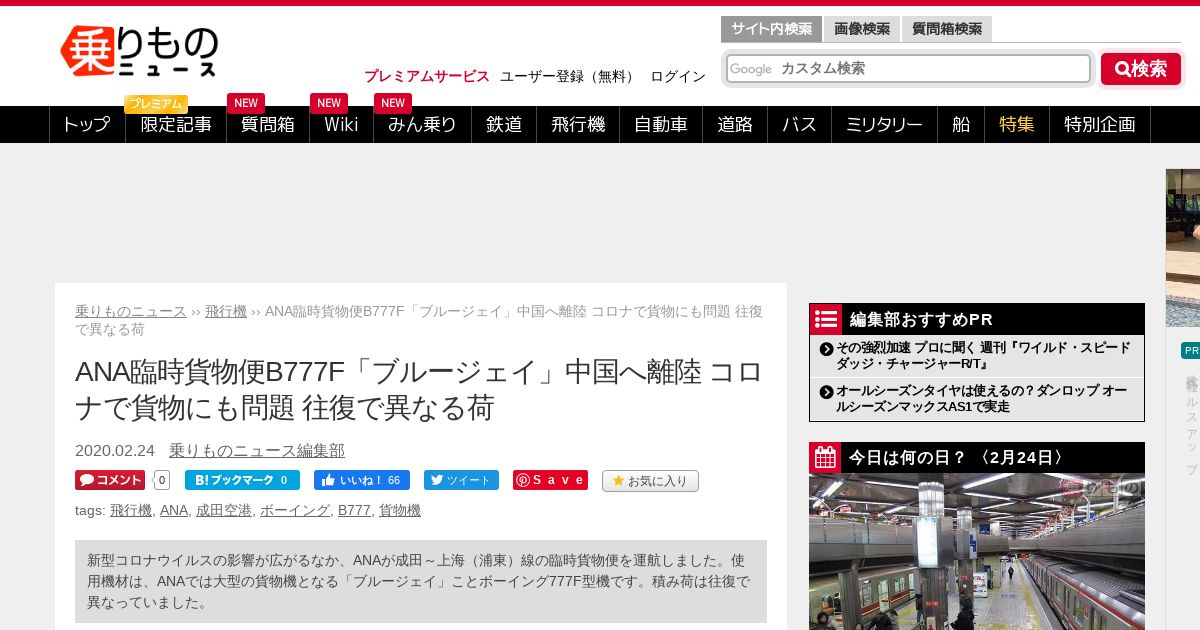
Task: Open the 鉄道 category
Action: click(504, 124)
